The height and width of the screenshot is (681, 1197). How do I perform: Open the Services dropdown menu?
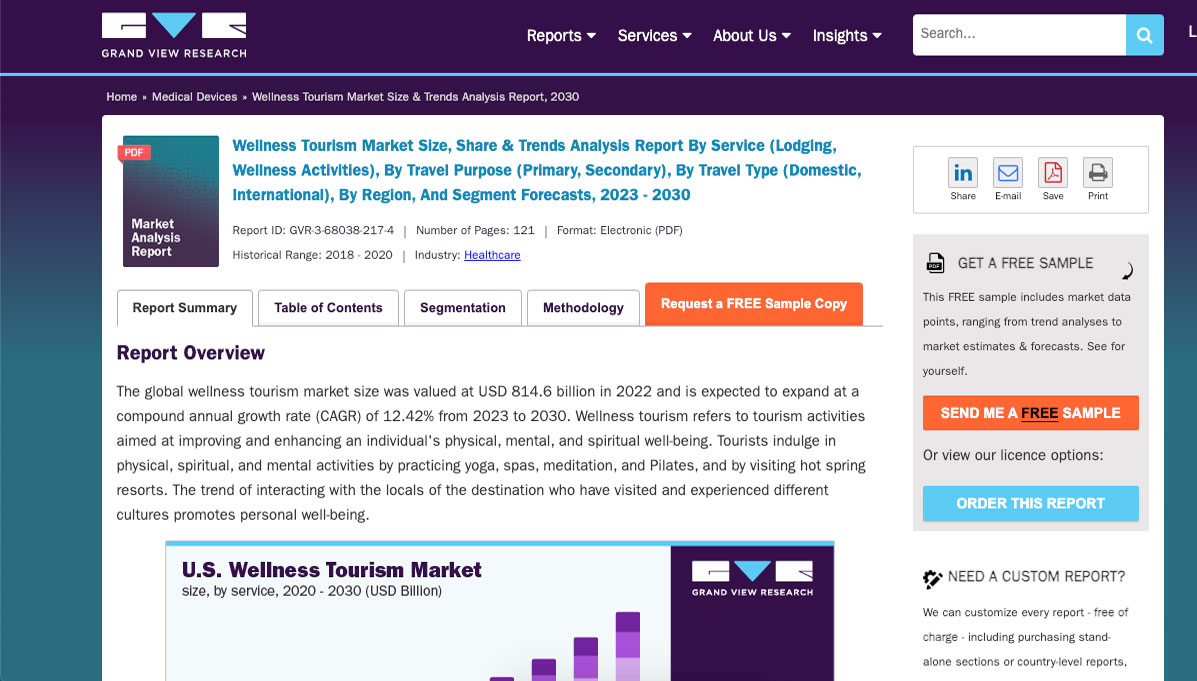click(654, 36)
